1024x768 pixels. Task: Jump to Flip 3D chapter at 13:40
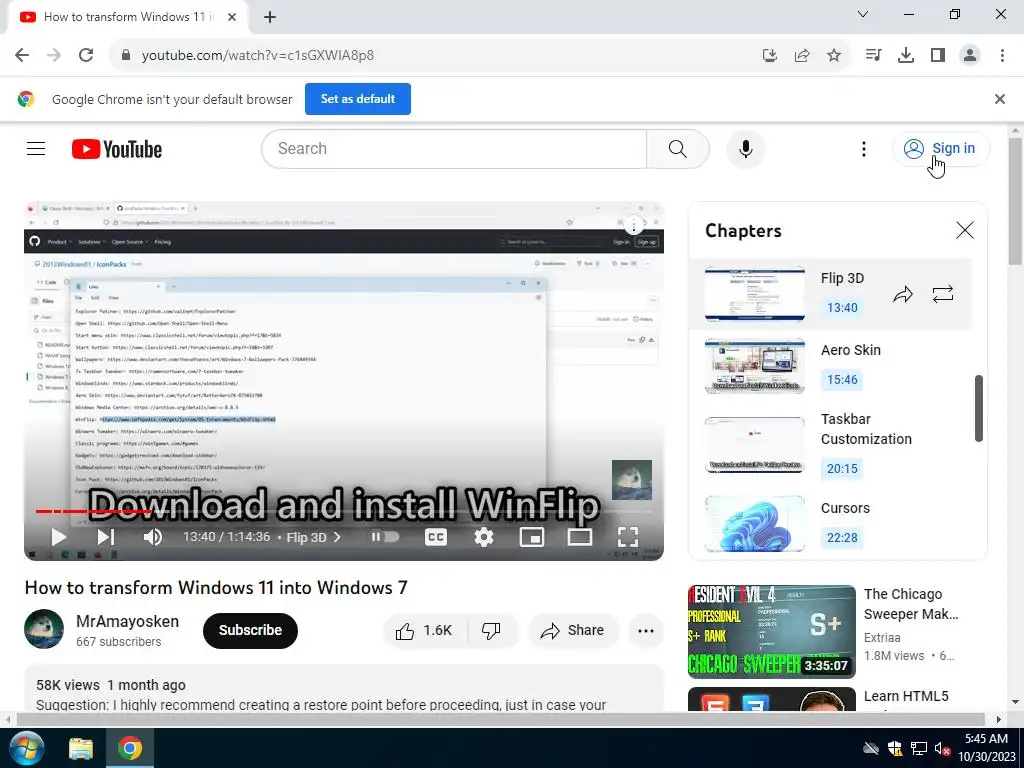click(x=842, y=308)
